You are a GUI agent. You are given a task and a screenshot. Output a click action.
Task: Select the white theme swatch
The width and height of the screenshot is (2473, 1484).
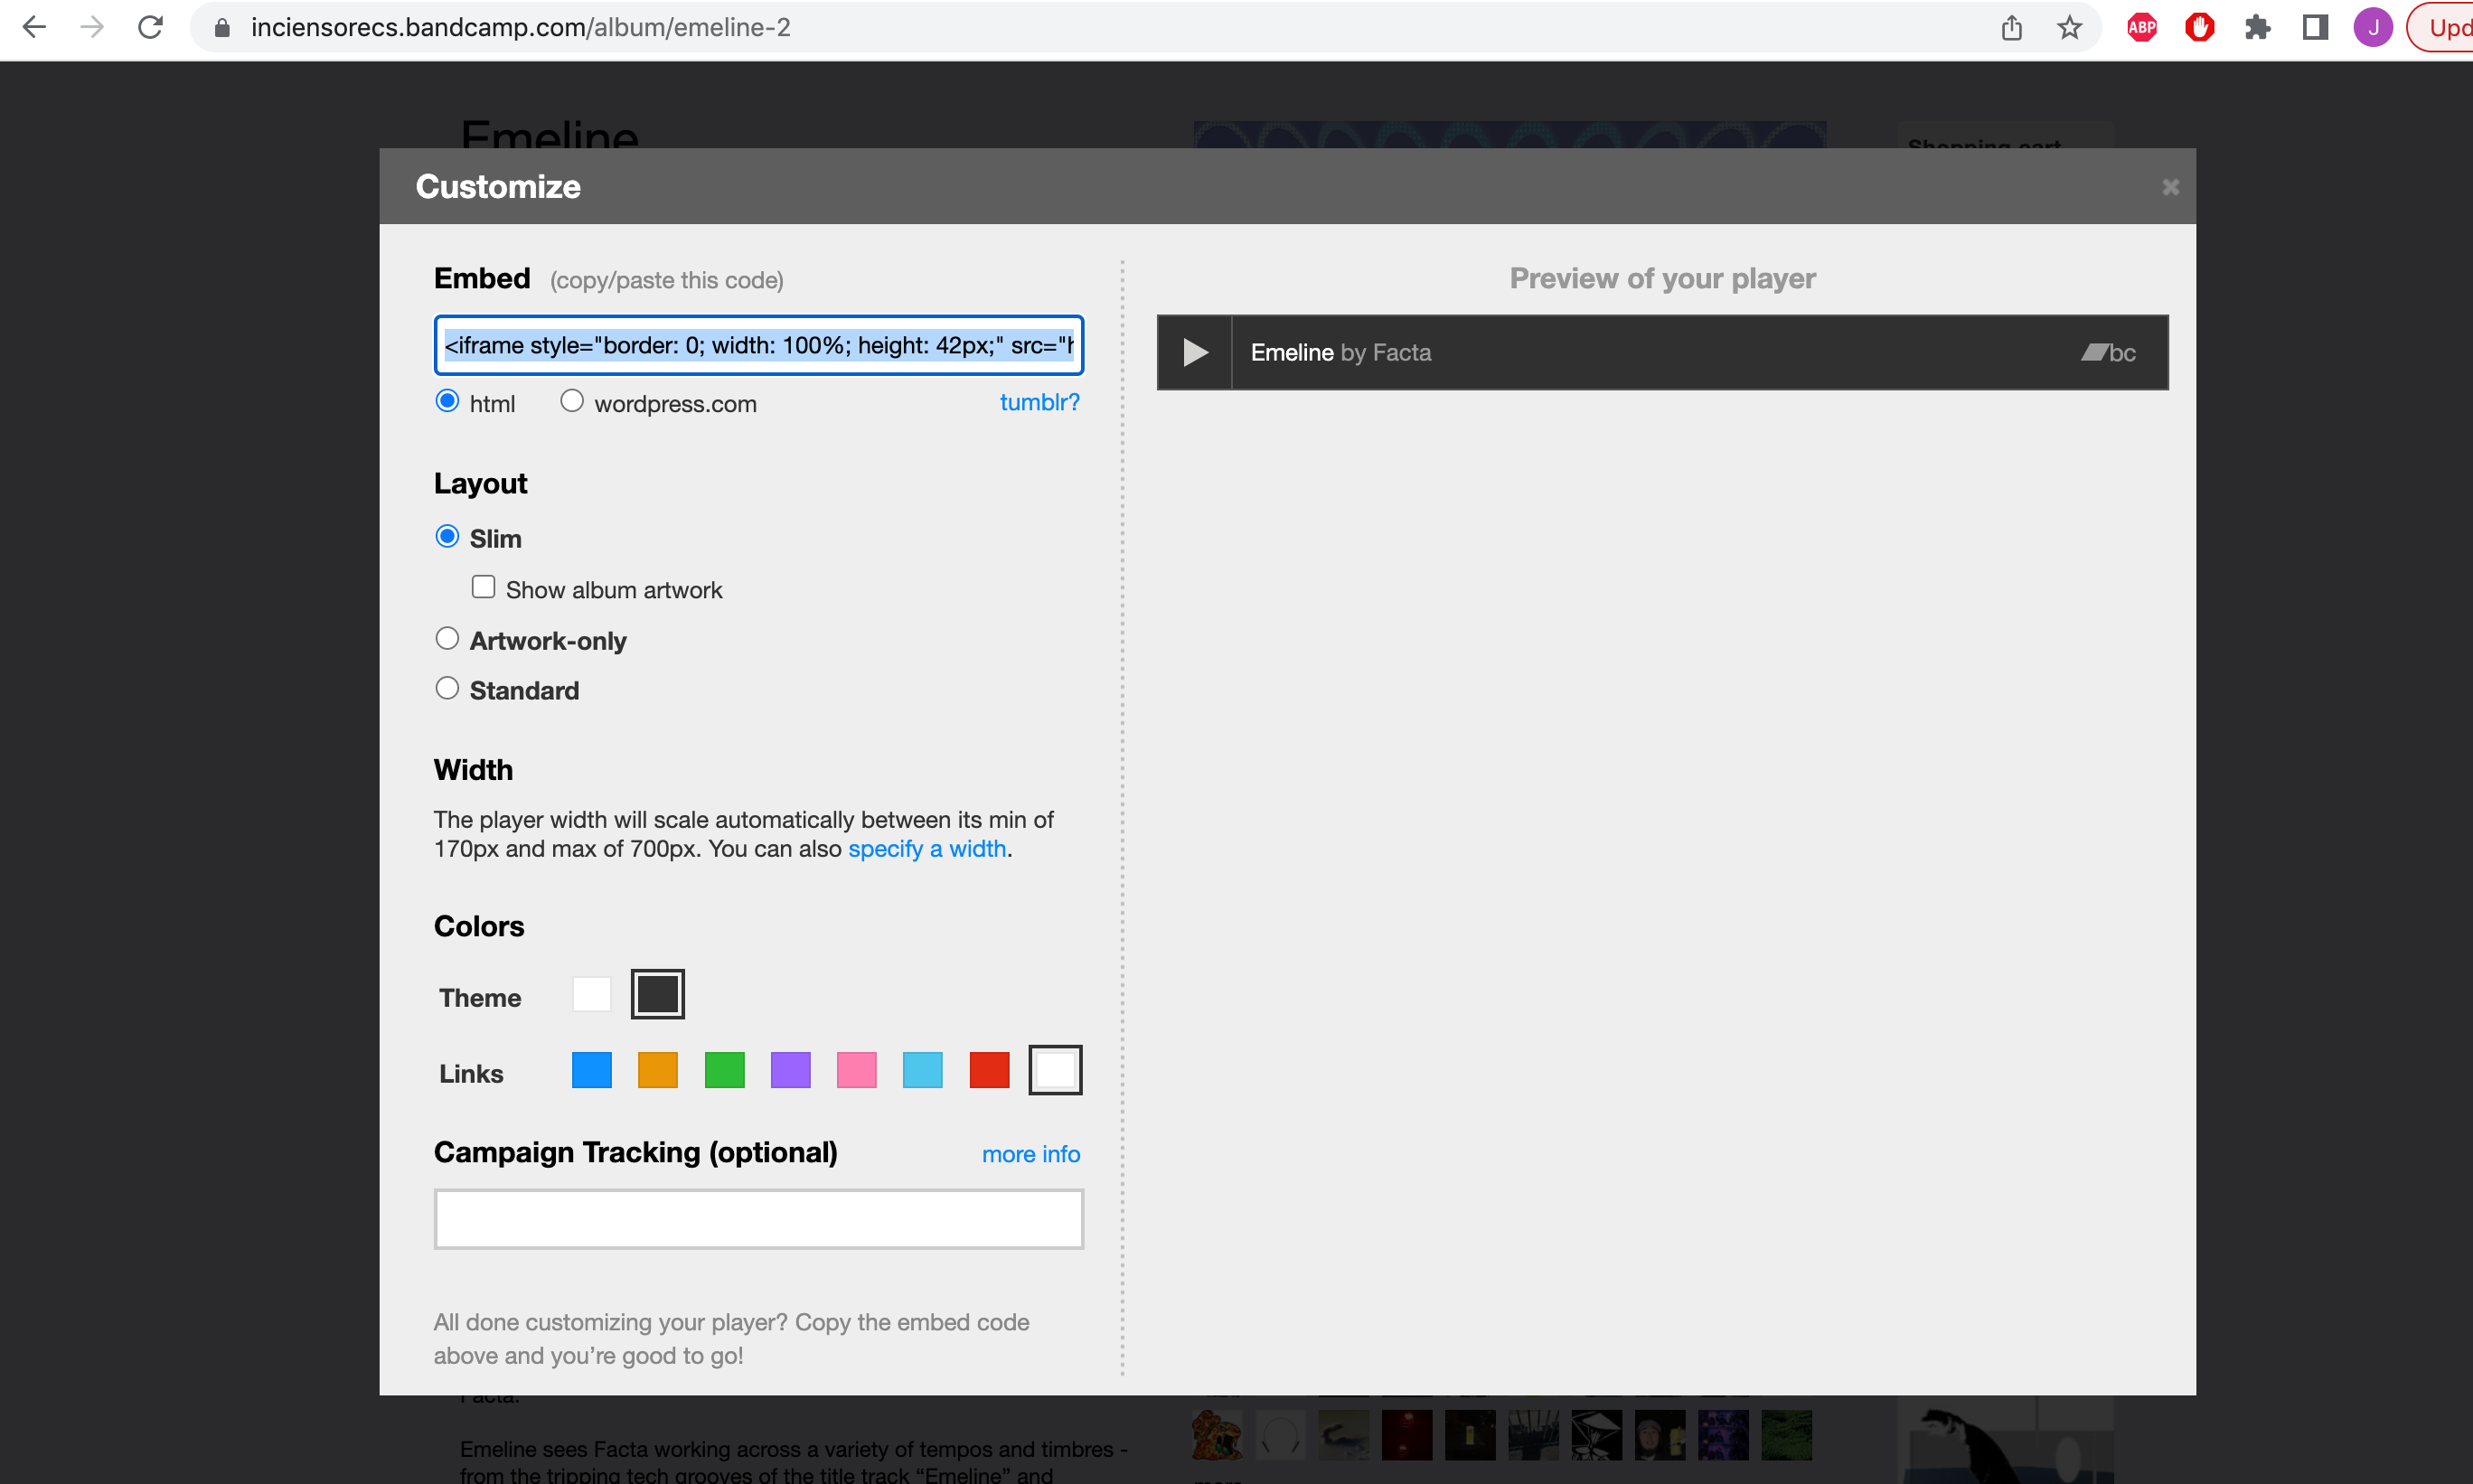[x=591, y=994]
